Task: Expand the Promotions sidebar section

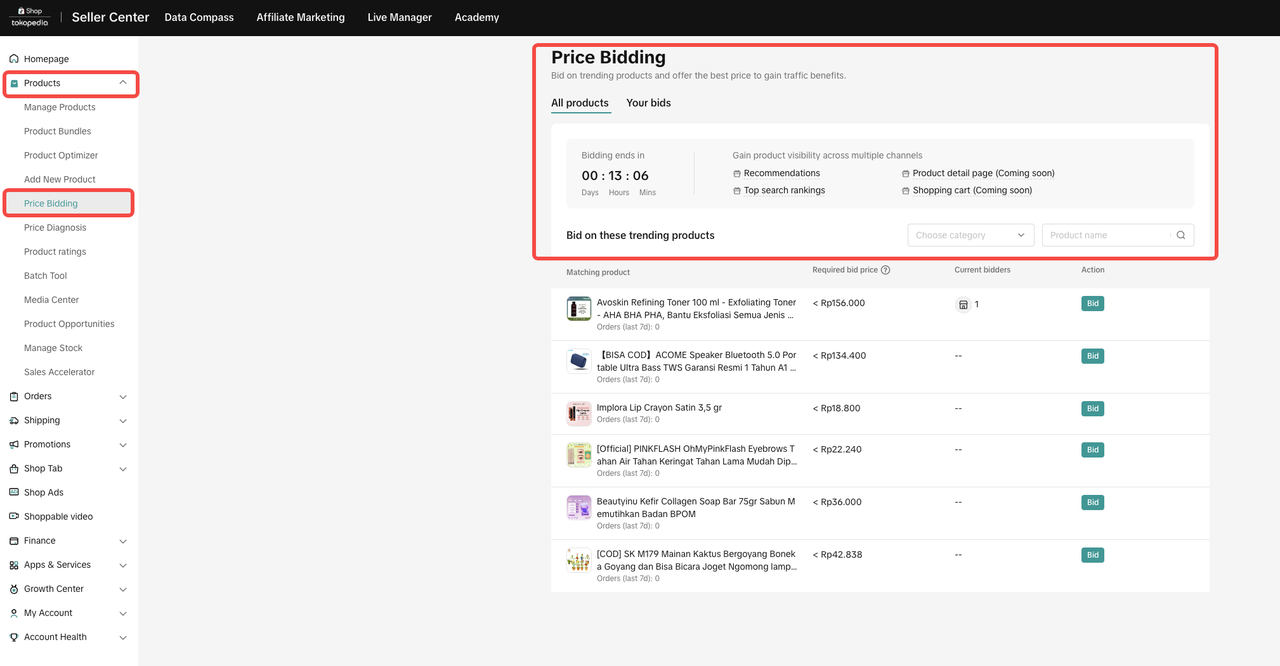Action: click(x=123, y=445)
